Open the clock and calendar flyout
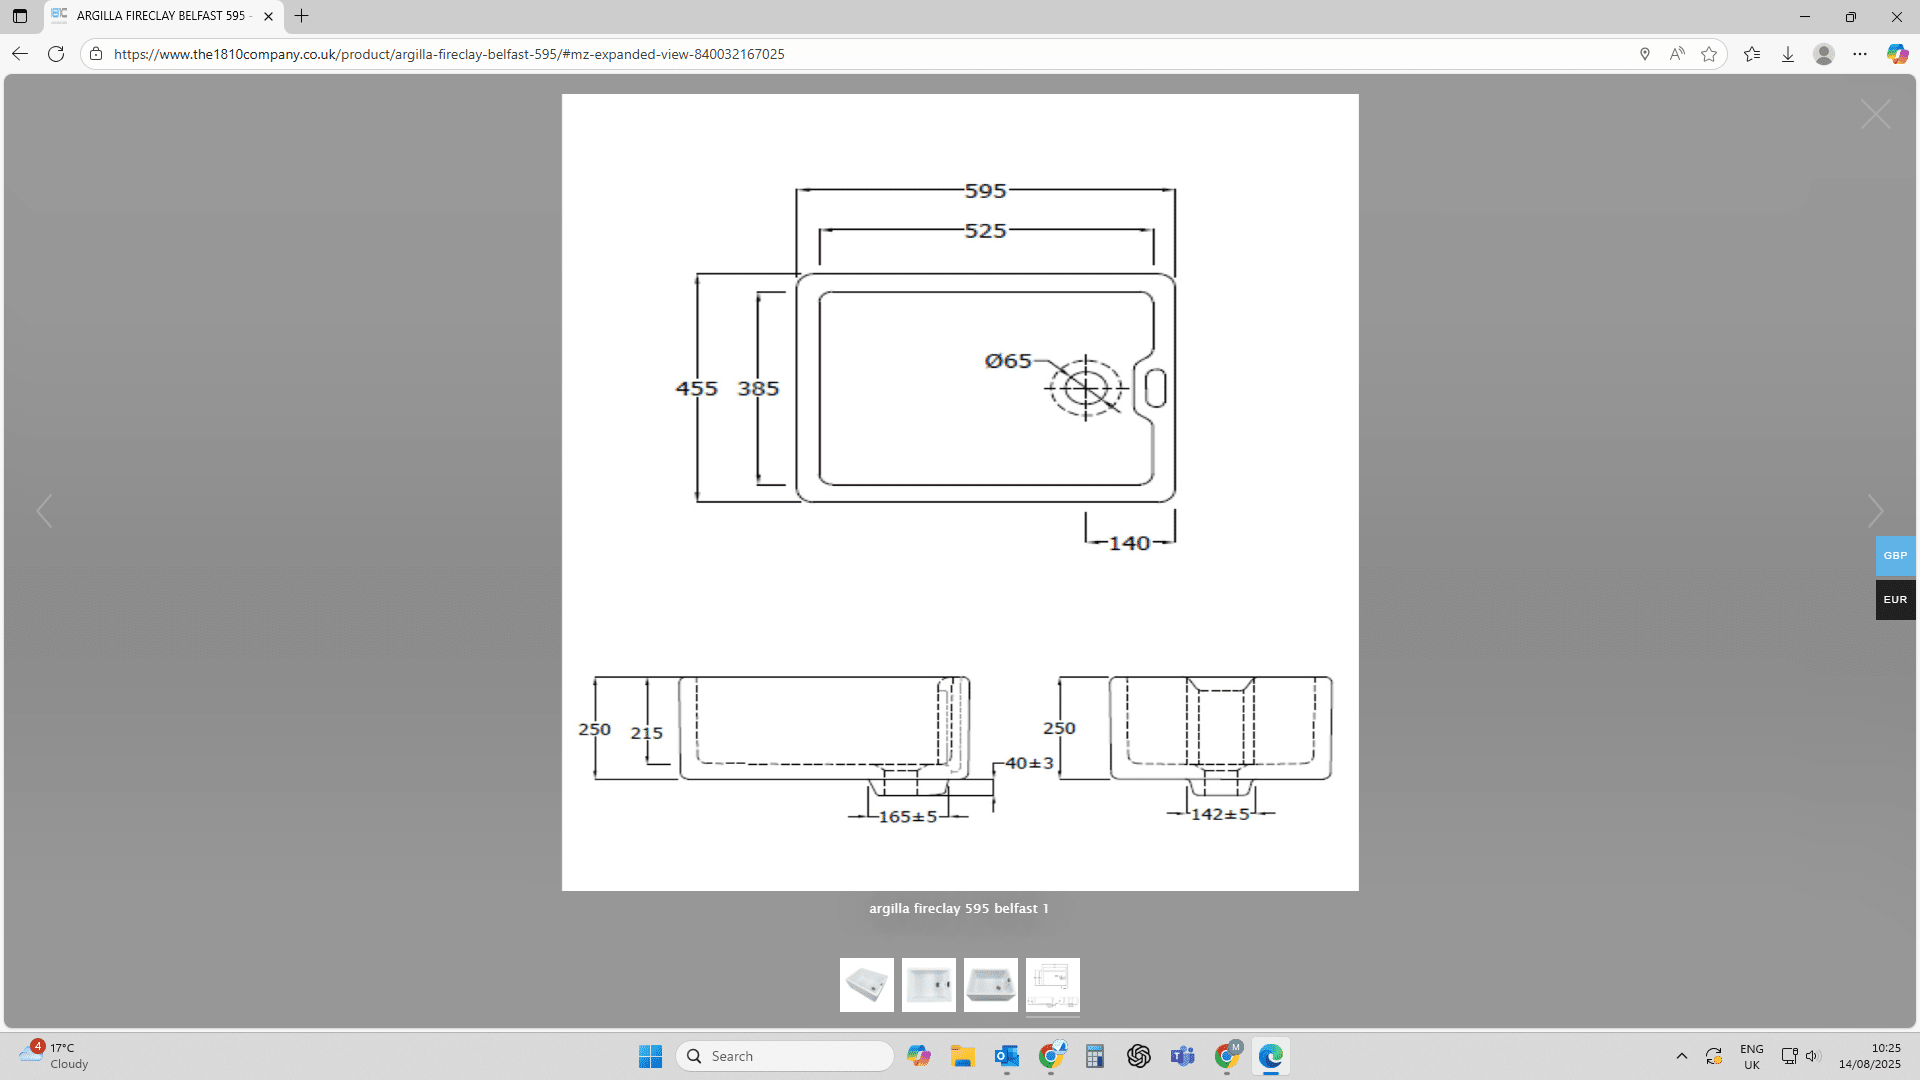This screenshot has height=1080, width=1920. (x=1869, y=1056)
